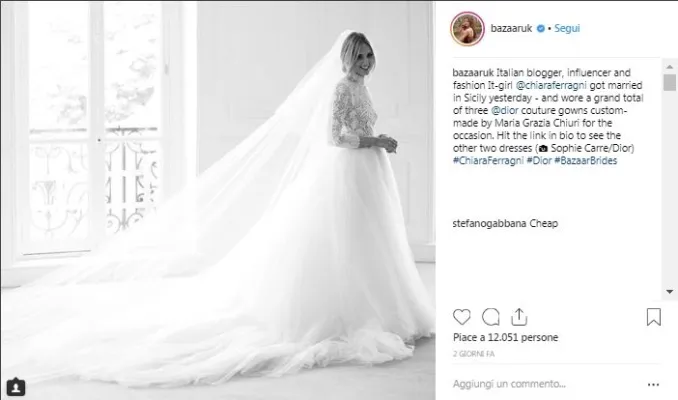Open the #BazaarBrides hashtag
Screen dimensions: 678x400
click(x=585, y=160)
